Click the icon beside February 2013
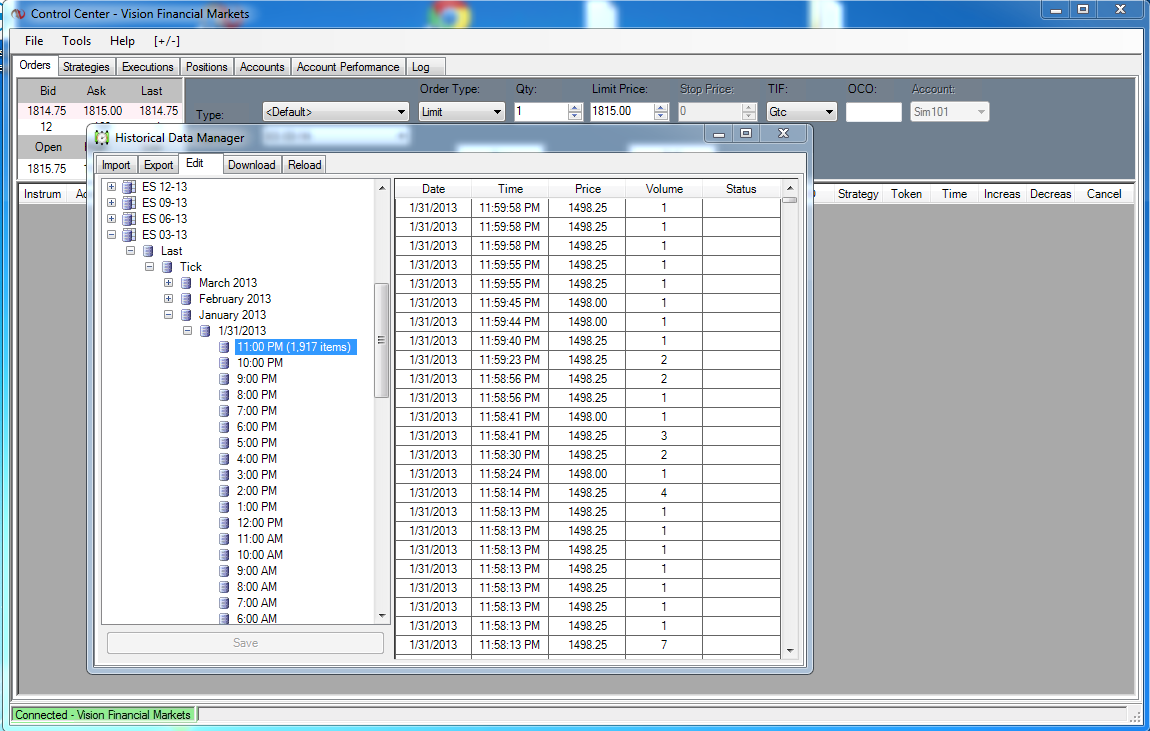This screenshot has width=1150, height=731. tap(186, 299)
